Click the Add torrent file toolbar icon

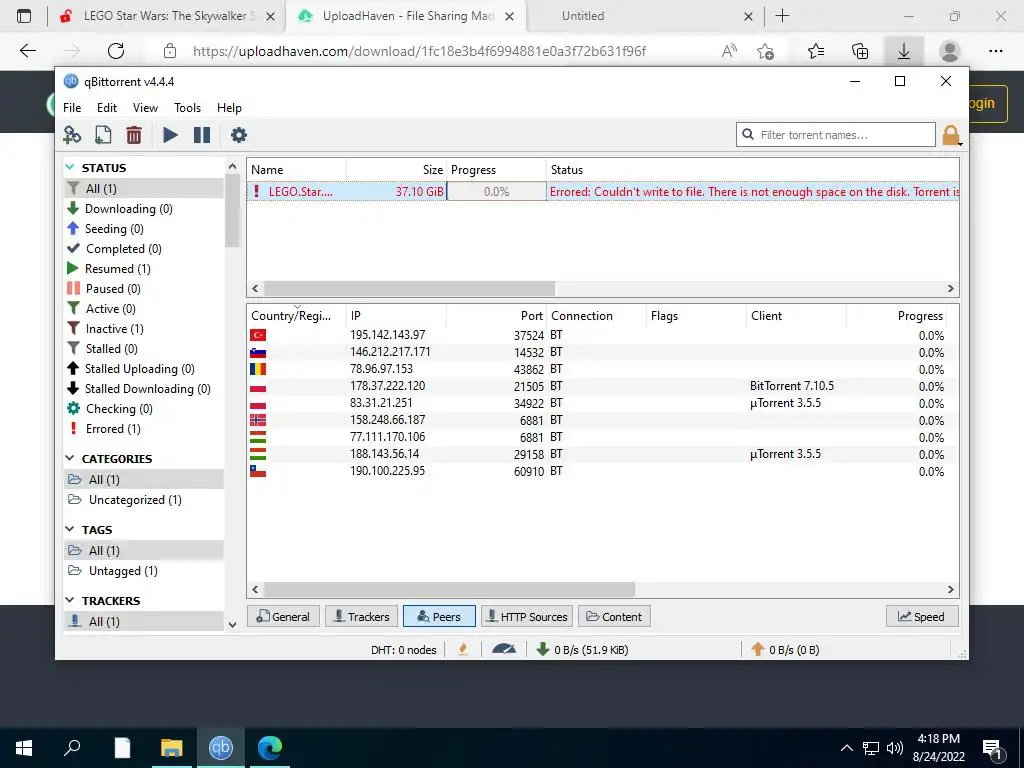[103, 135]
